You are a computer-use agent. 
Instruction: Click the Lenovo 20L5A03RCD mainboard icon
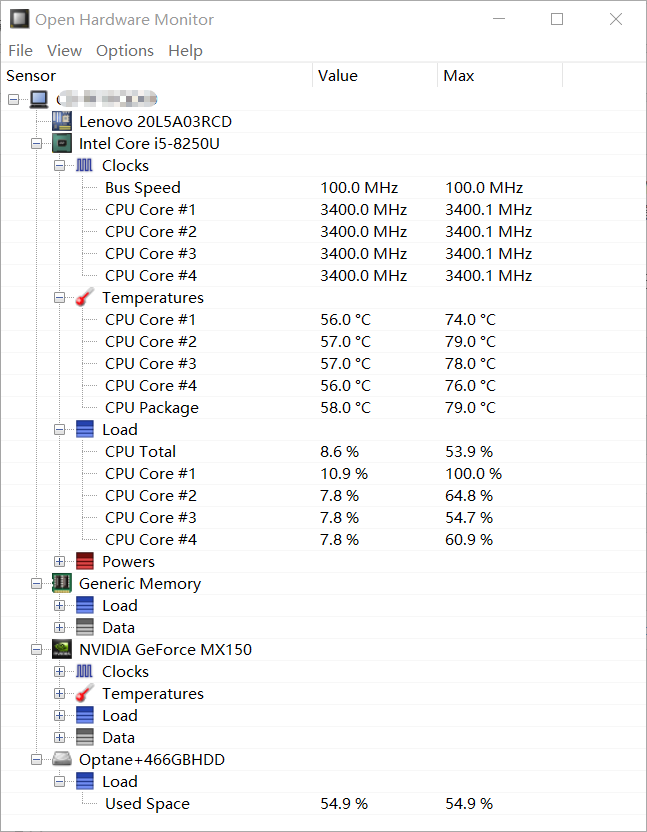pyautogui.click(x=62, y=121)
